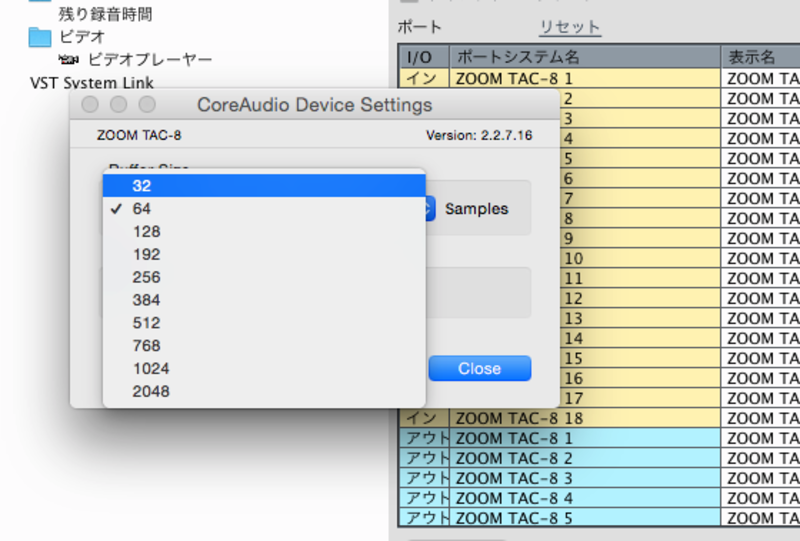Click the Samples label next to dropdown
The height and width of the screenshot is (541, 800).
click(x=477, y=209)
